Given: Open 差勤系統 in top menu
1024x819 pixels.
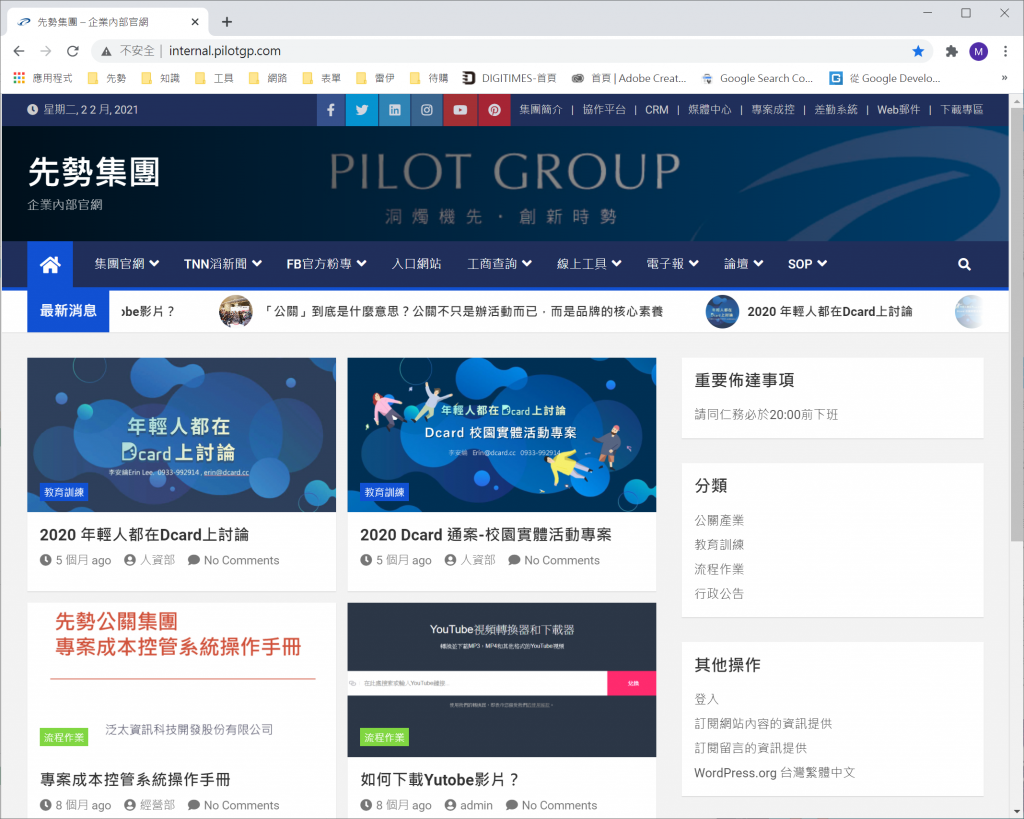Looking at the screenshot, I should (x=836, y=110).
